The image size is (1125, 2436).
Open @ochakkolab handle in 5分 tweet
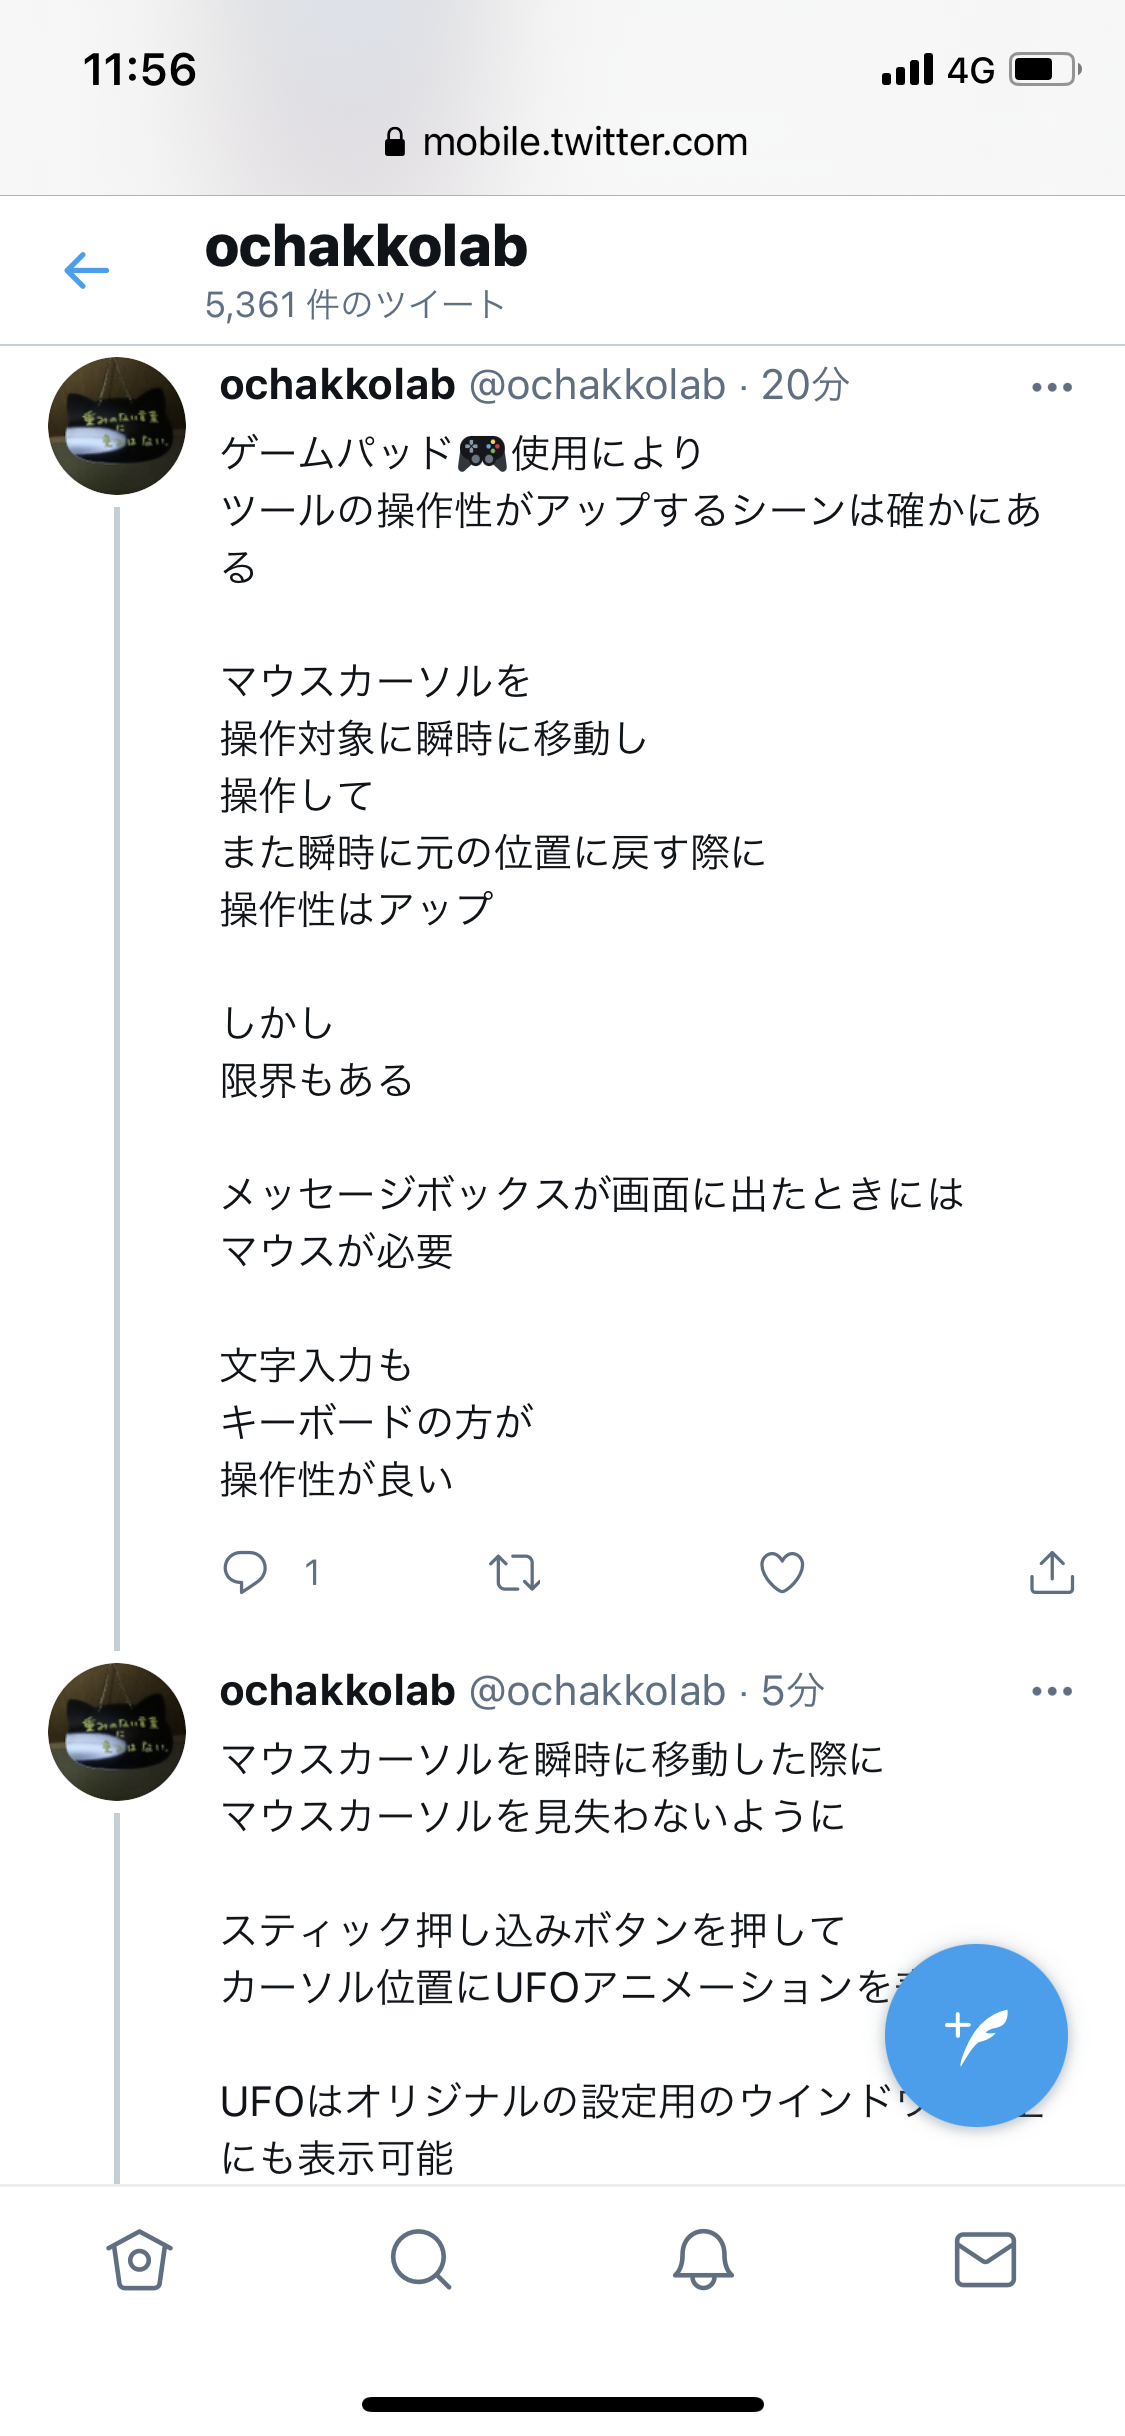coord(597,1691)
